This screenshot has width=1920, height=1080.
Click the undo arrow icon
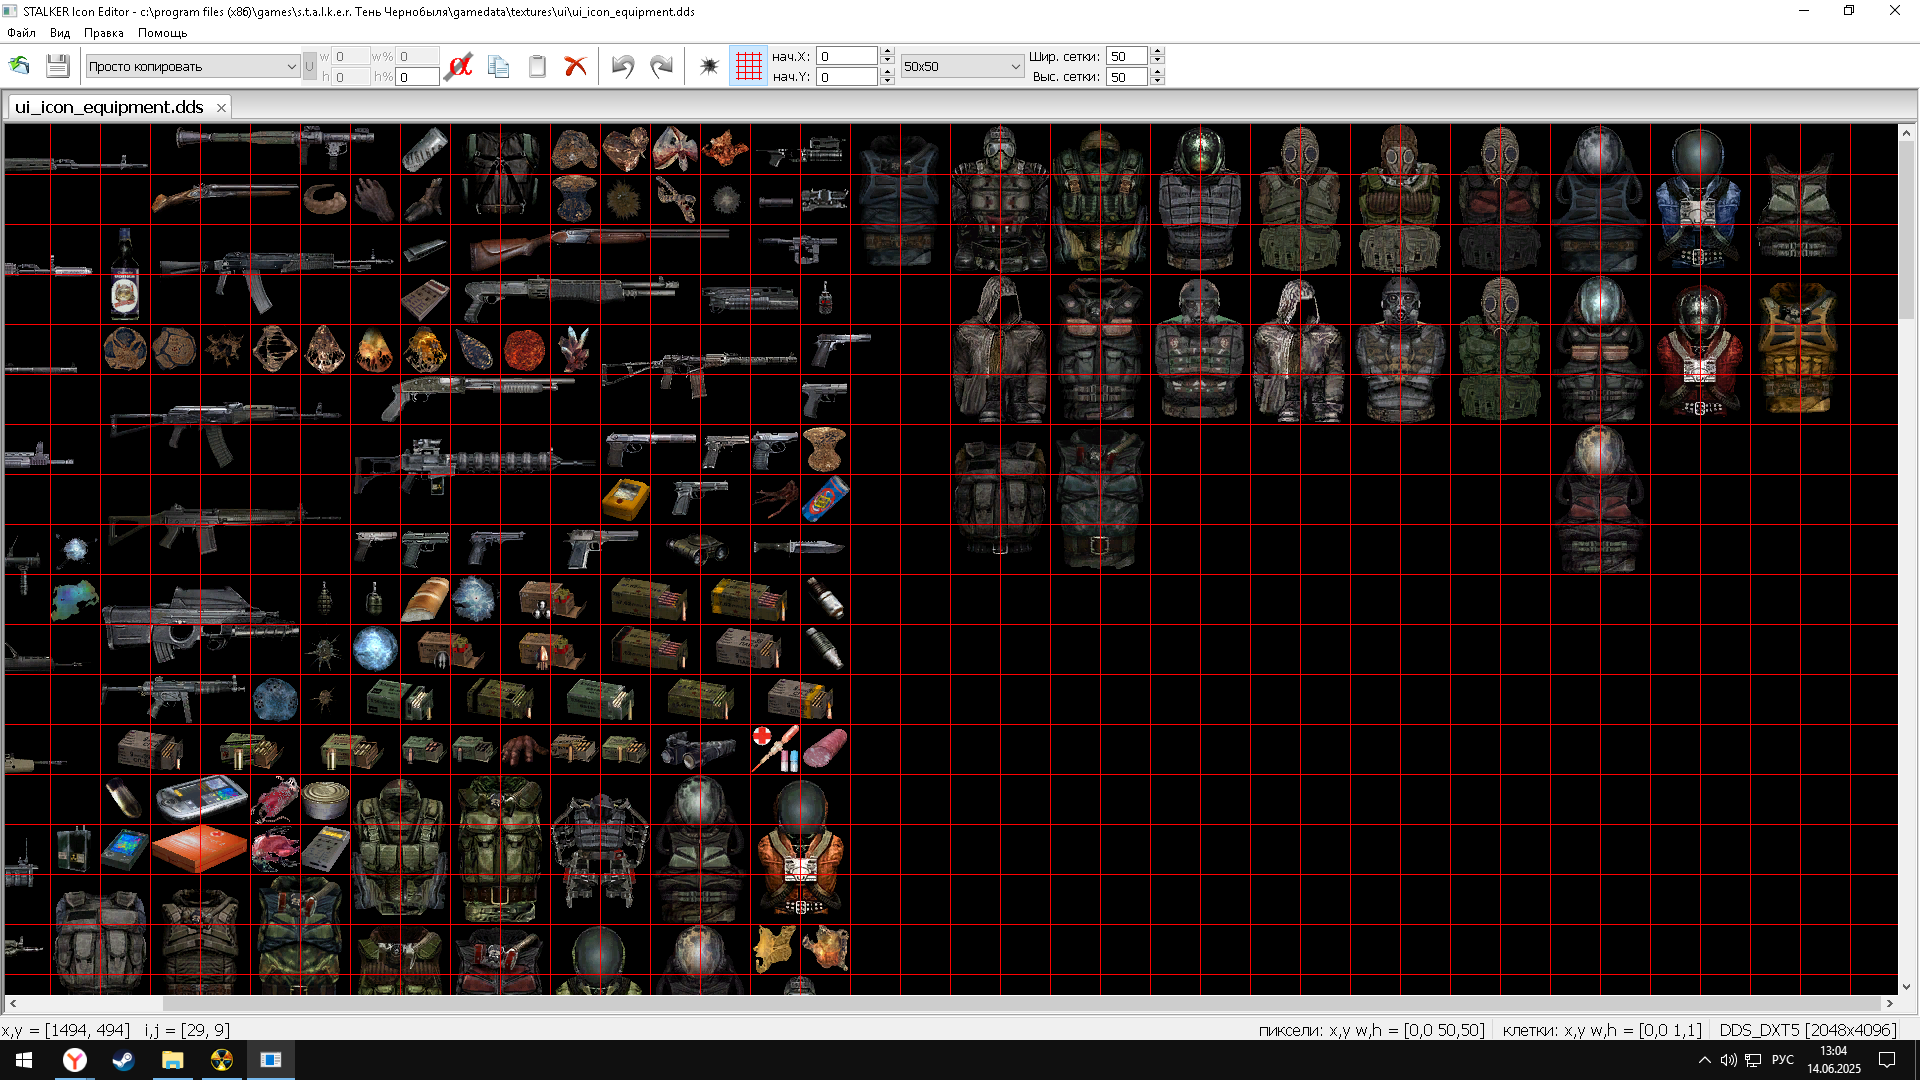pyautogui.click(x=623, y=66)
